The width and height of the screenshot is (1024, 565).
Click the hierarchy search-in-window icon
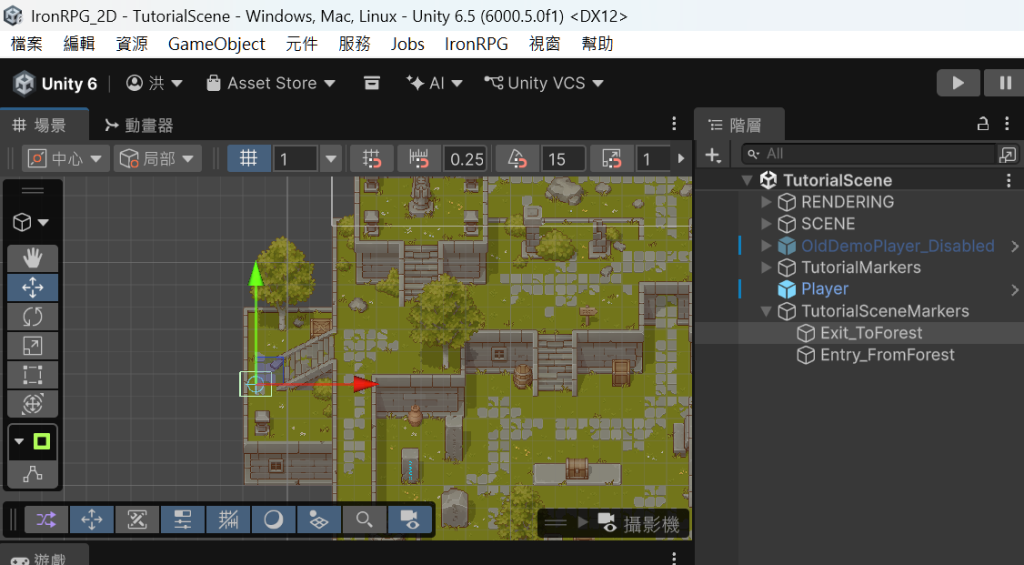pyautogui.click(x=1007, y=154)
